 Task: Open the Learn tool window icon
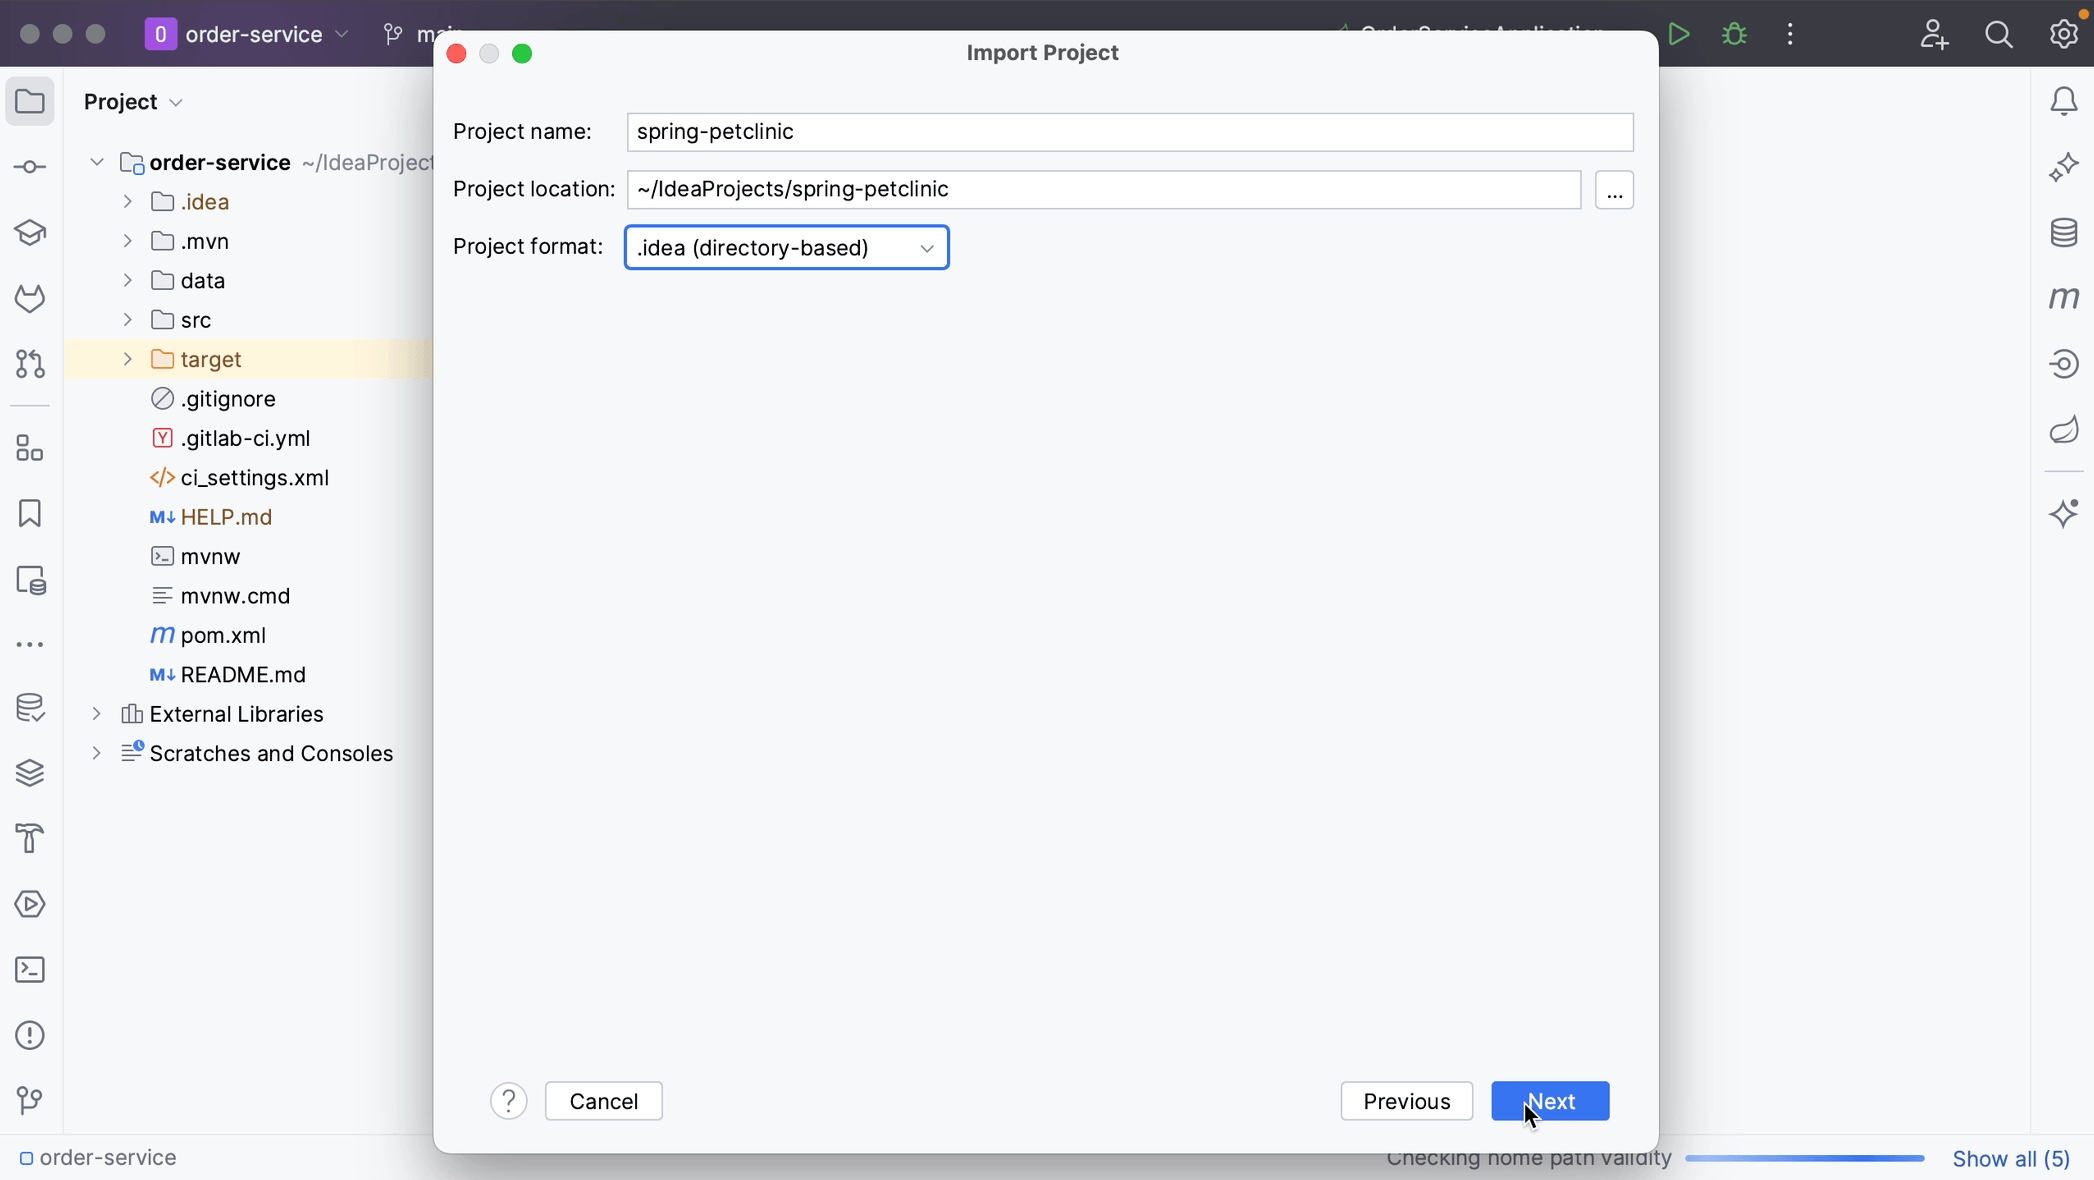coord(30,233)
